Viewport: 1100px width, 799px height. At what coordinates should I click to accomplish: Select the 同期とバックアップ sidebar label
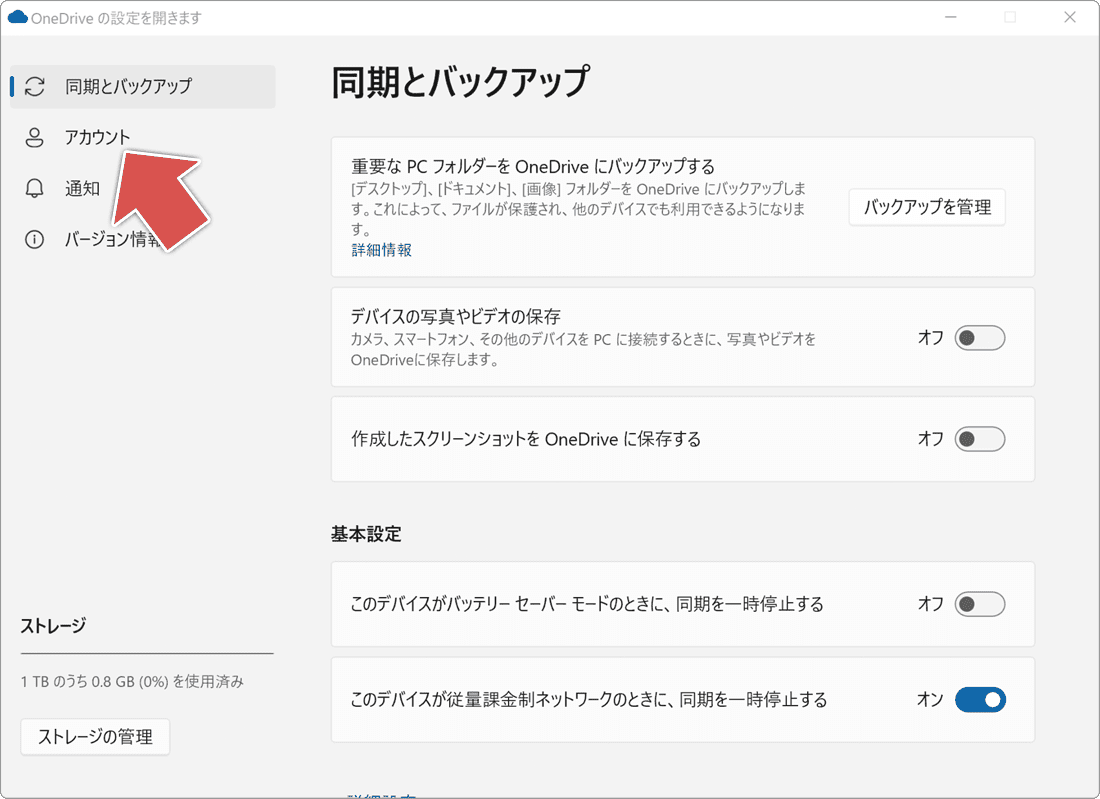click(x=128, y=87)
